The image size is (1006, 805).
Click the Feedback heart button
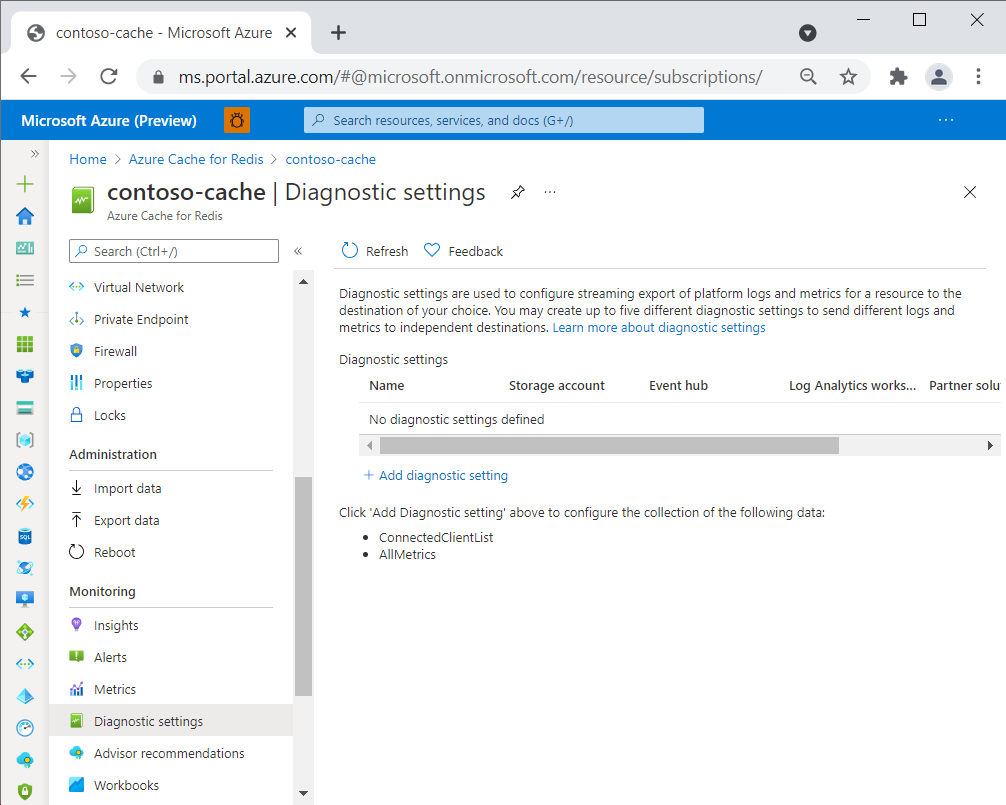(x=463, y=251)
